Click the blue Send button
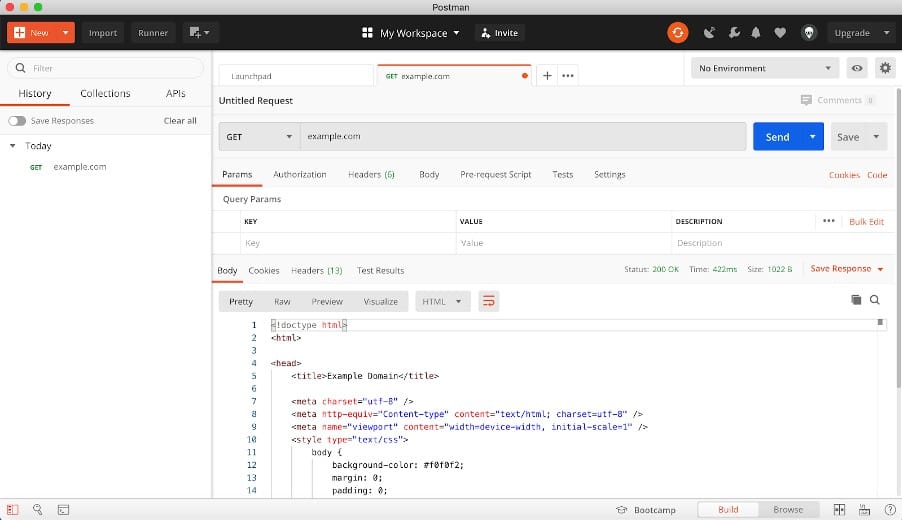Screen dimensions: 902x520 tap(777, 137)
